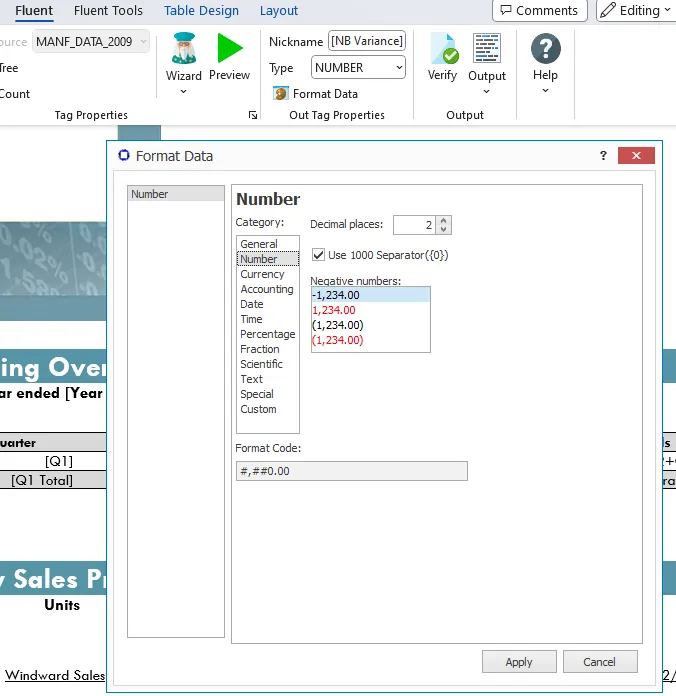Decrease decimal places with down arrow

[x=443, y=229]
